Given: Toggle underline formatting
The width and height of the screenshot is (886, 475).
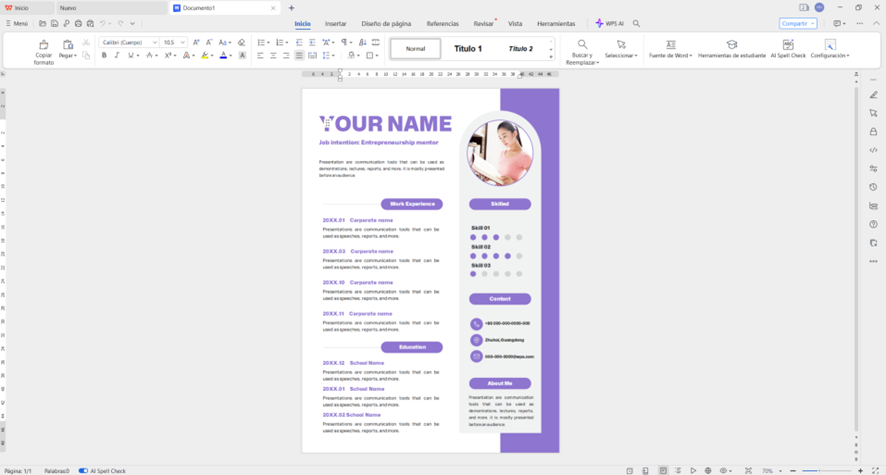Looking at the screenshot, I should point(130,56).
